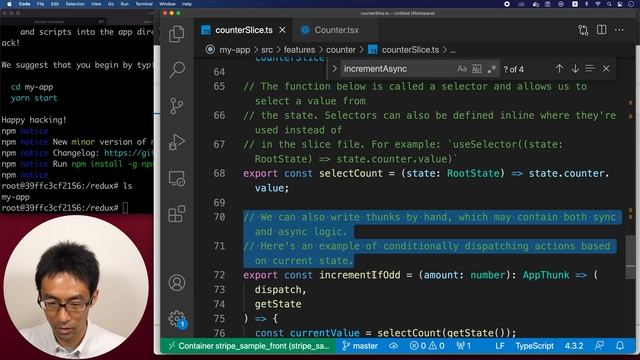Open the Remote Explorer view
This screenshot has width=640, height=360.
[177, 178]
